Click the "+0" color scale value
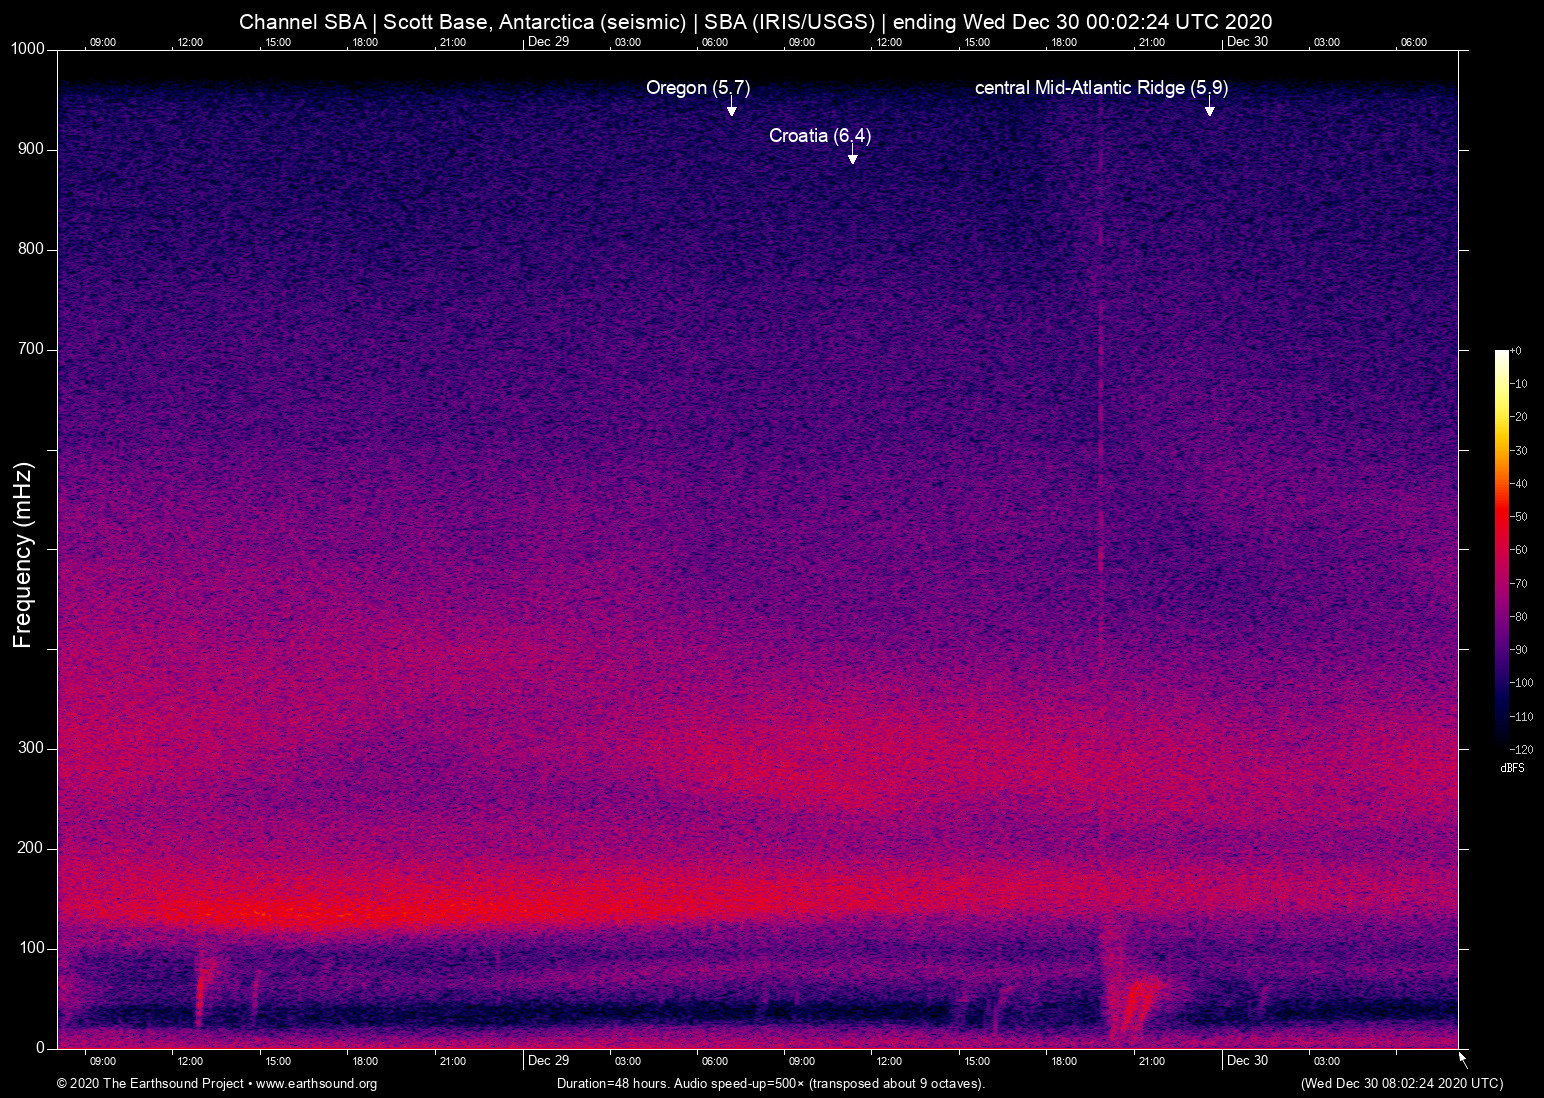The height and width of the screenshot is (1098, 1544). 1516,351
